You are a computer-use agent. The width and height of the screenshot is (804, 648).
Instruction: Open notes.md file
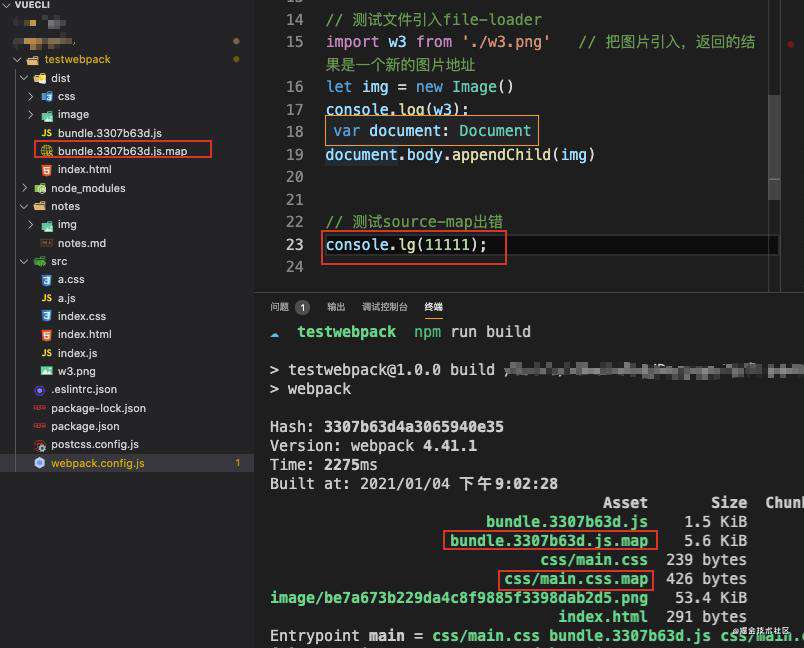tap(82, 243)
